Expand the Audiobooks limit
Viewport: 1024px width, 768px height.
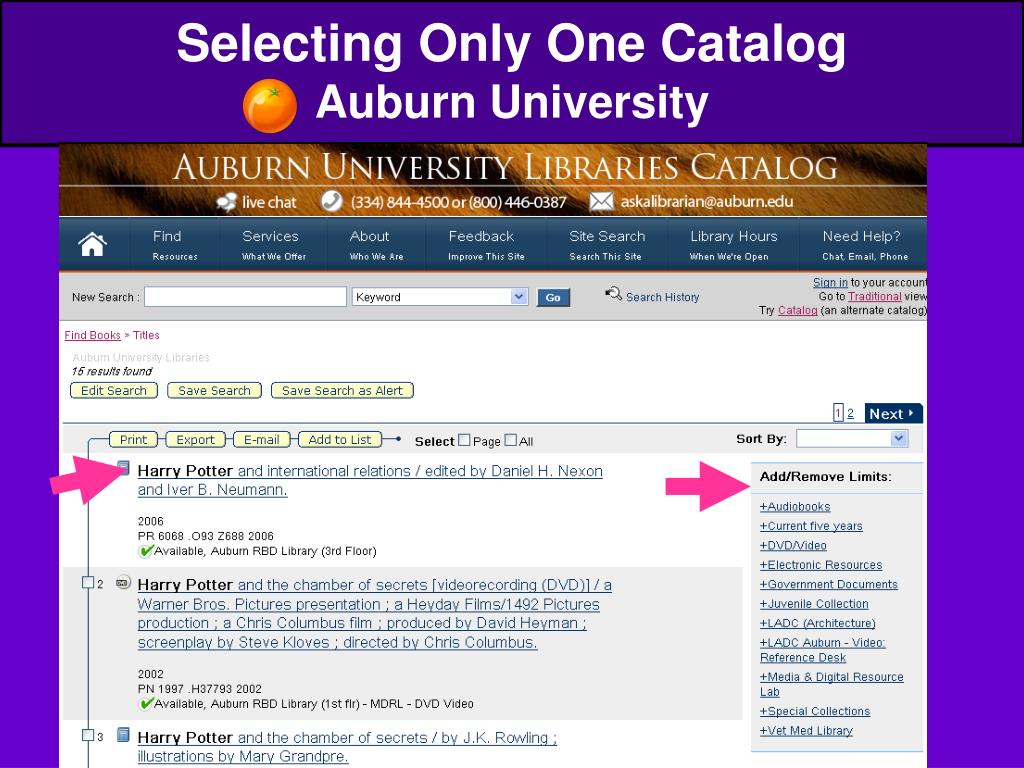[x=795, y=507]
